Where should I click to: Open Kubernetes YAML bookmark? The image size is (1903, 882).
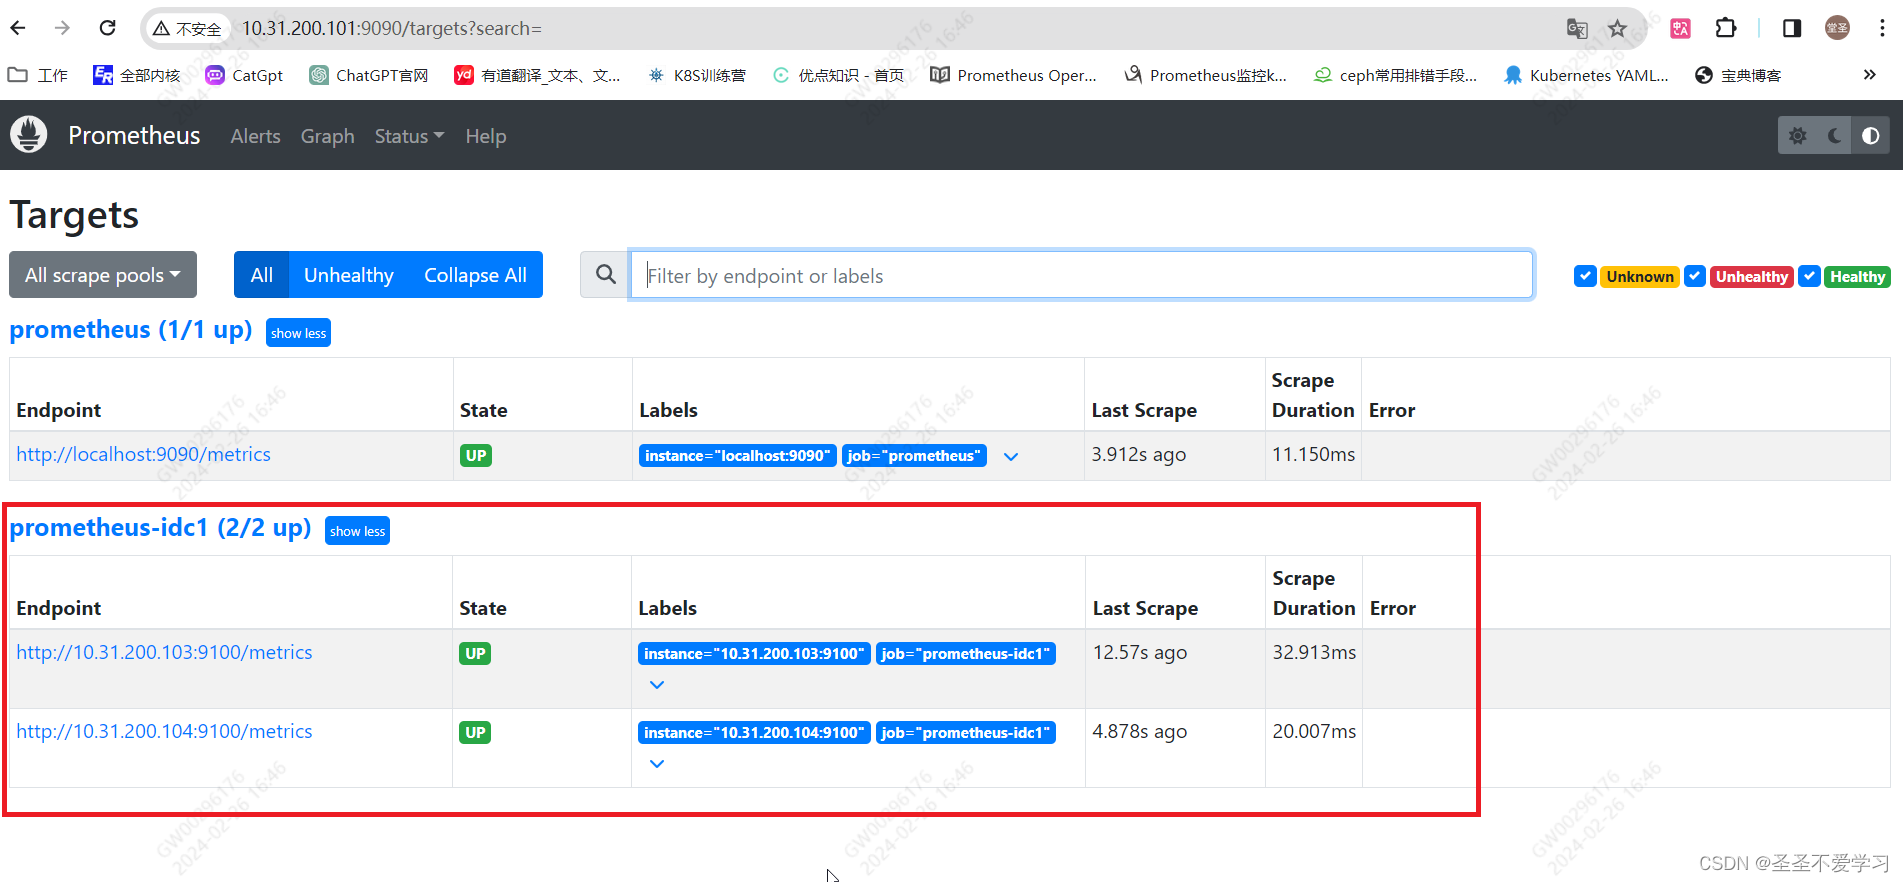click(x=1586, y=75)
